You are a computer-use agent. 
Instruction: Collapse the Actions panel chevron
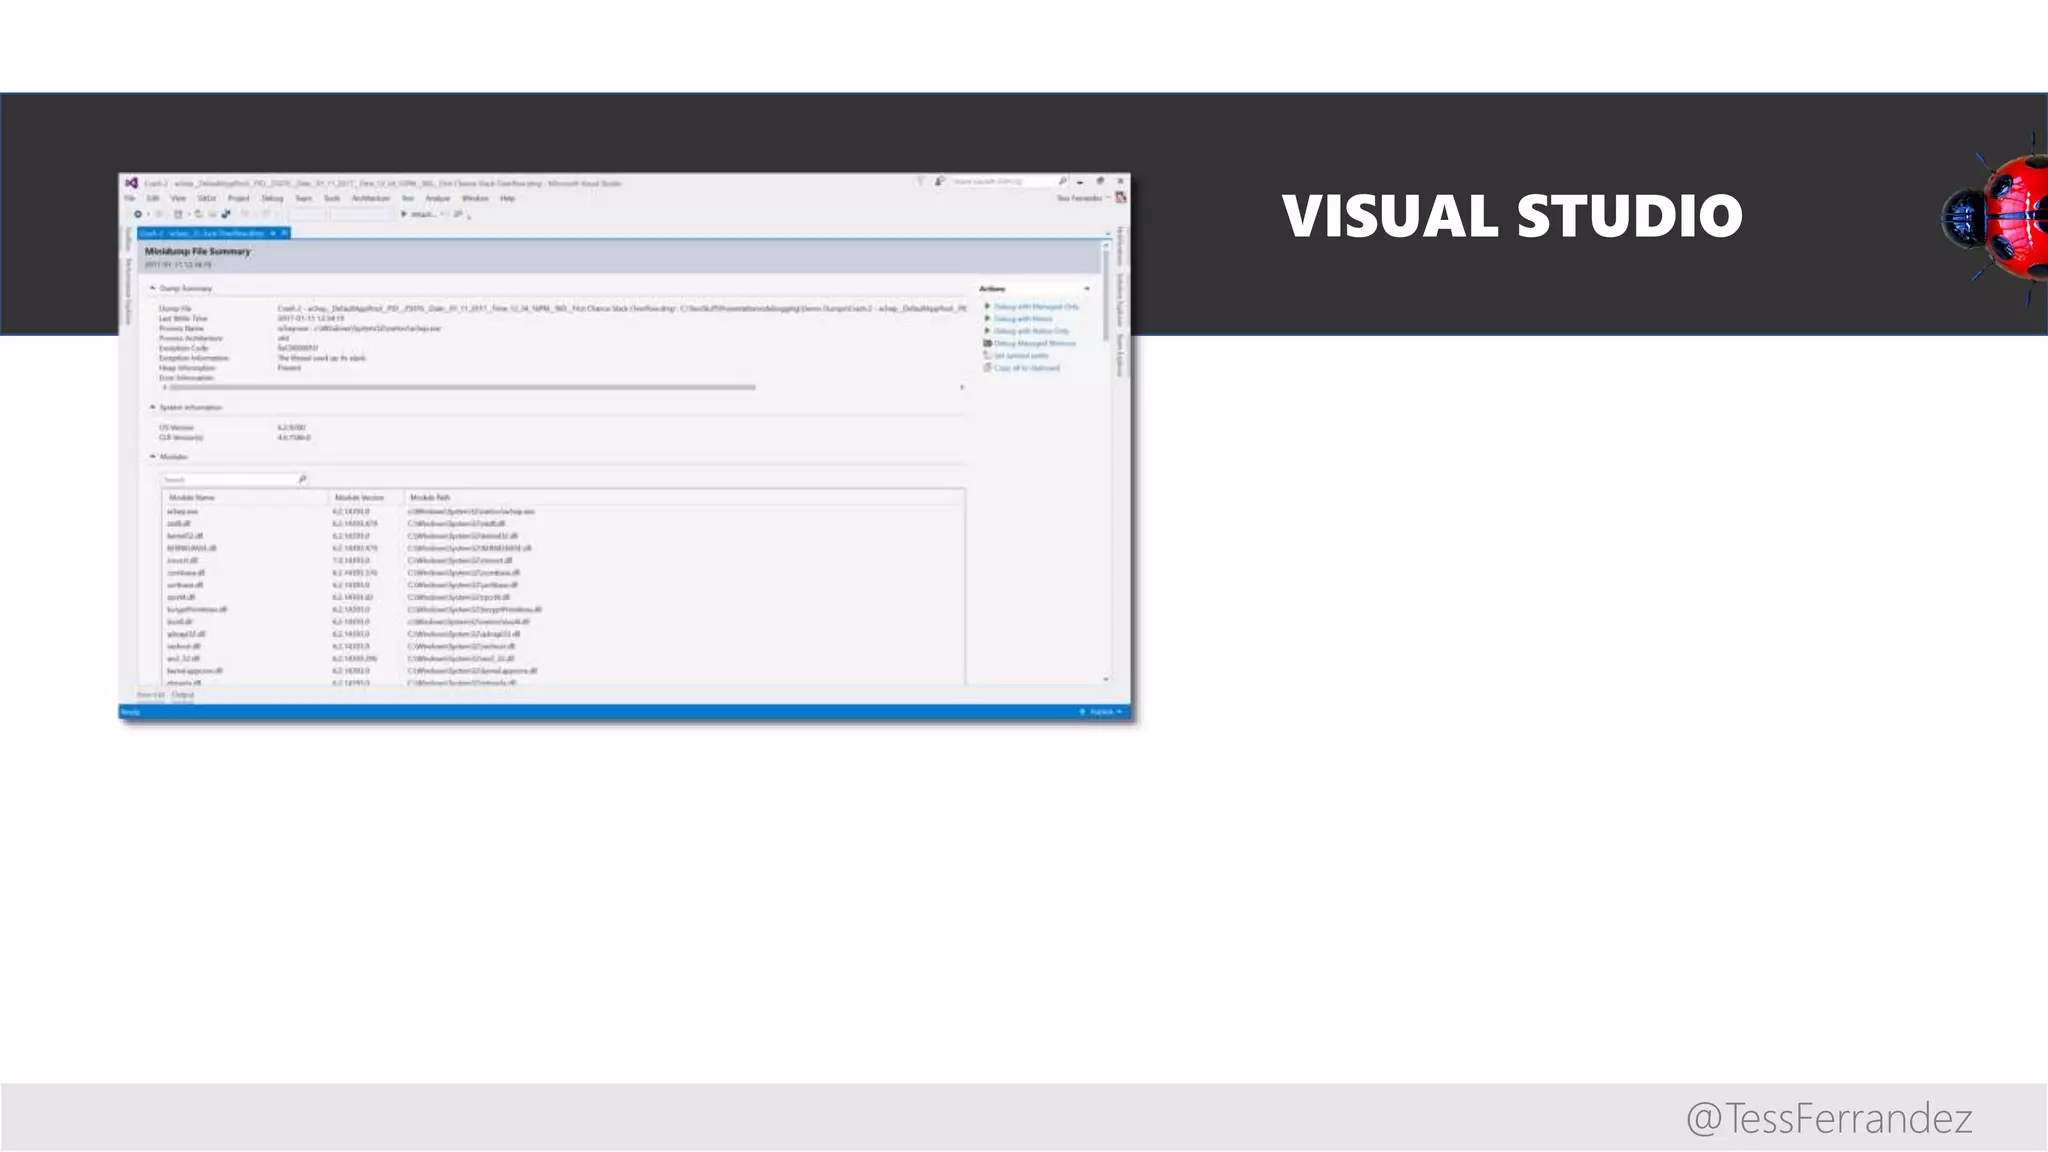pyautogui.click(x=1087, y=289)
